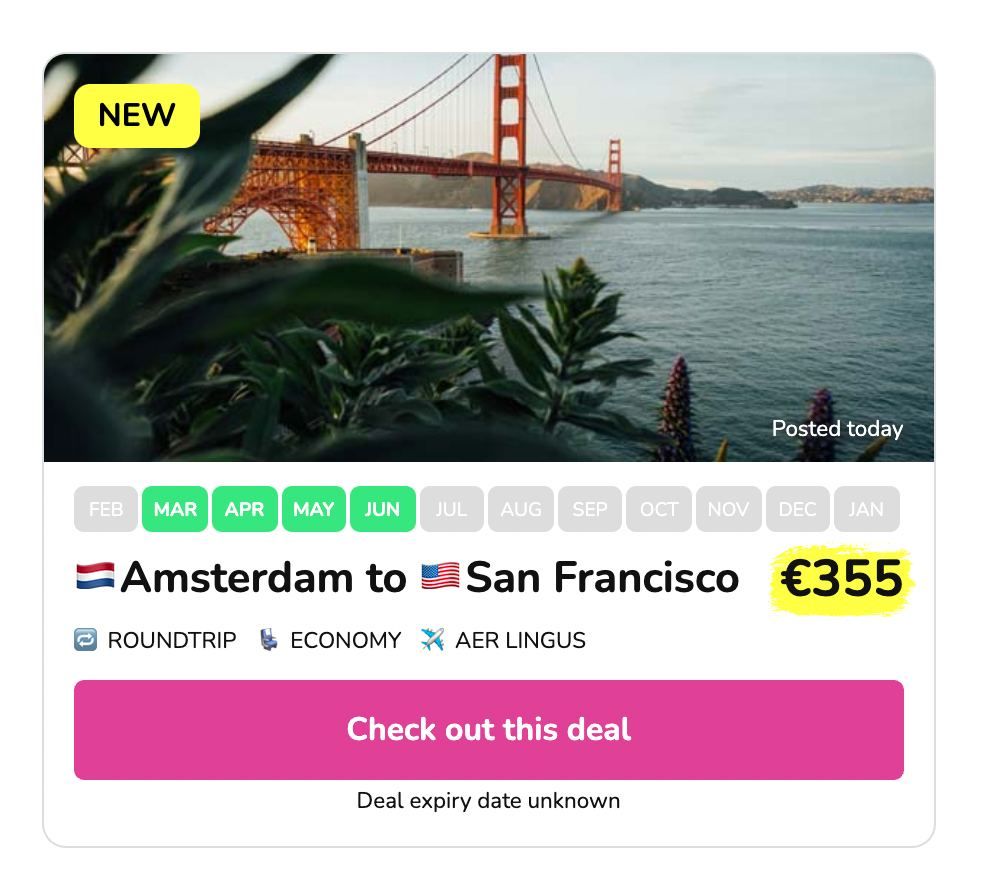
Task: Click the Amsterdam to San Francisco title
Action: pos(407,577)
